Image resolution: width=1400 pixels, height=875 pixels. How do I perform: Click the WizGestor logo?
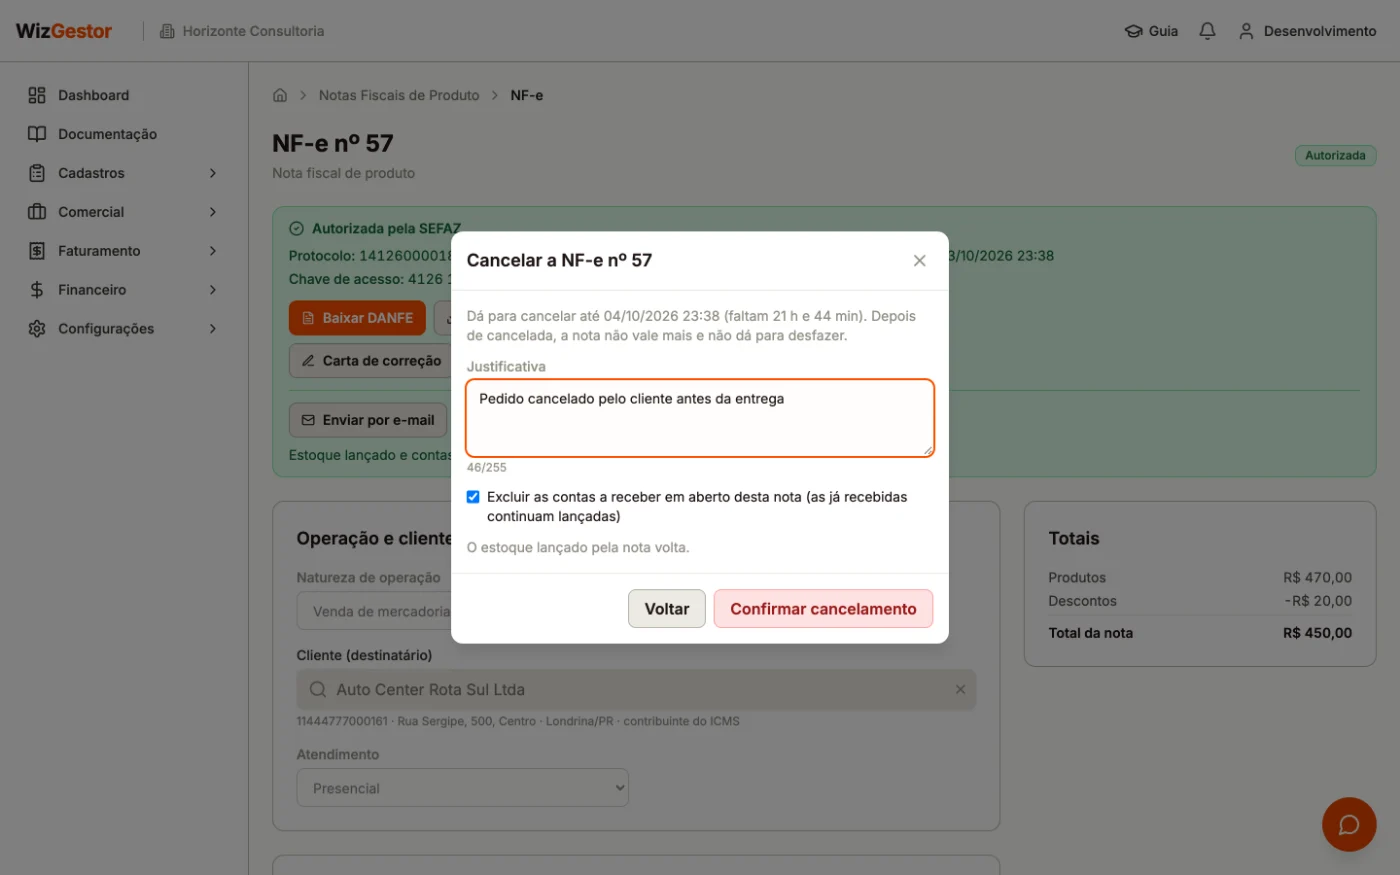[64, 31]
